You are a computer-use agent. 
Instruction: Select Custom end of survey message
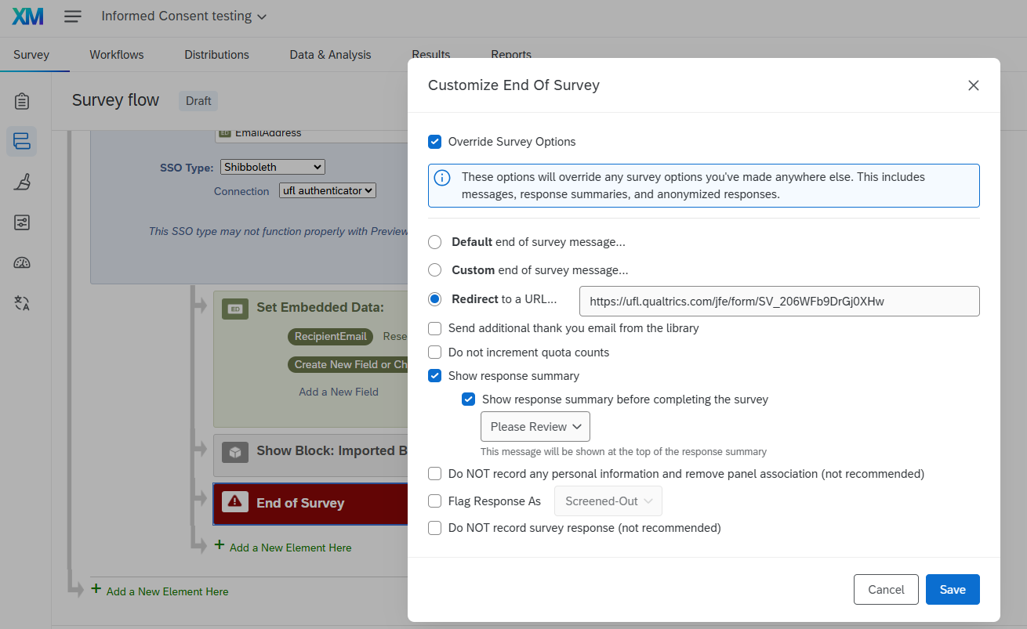[x=435, y=270]
